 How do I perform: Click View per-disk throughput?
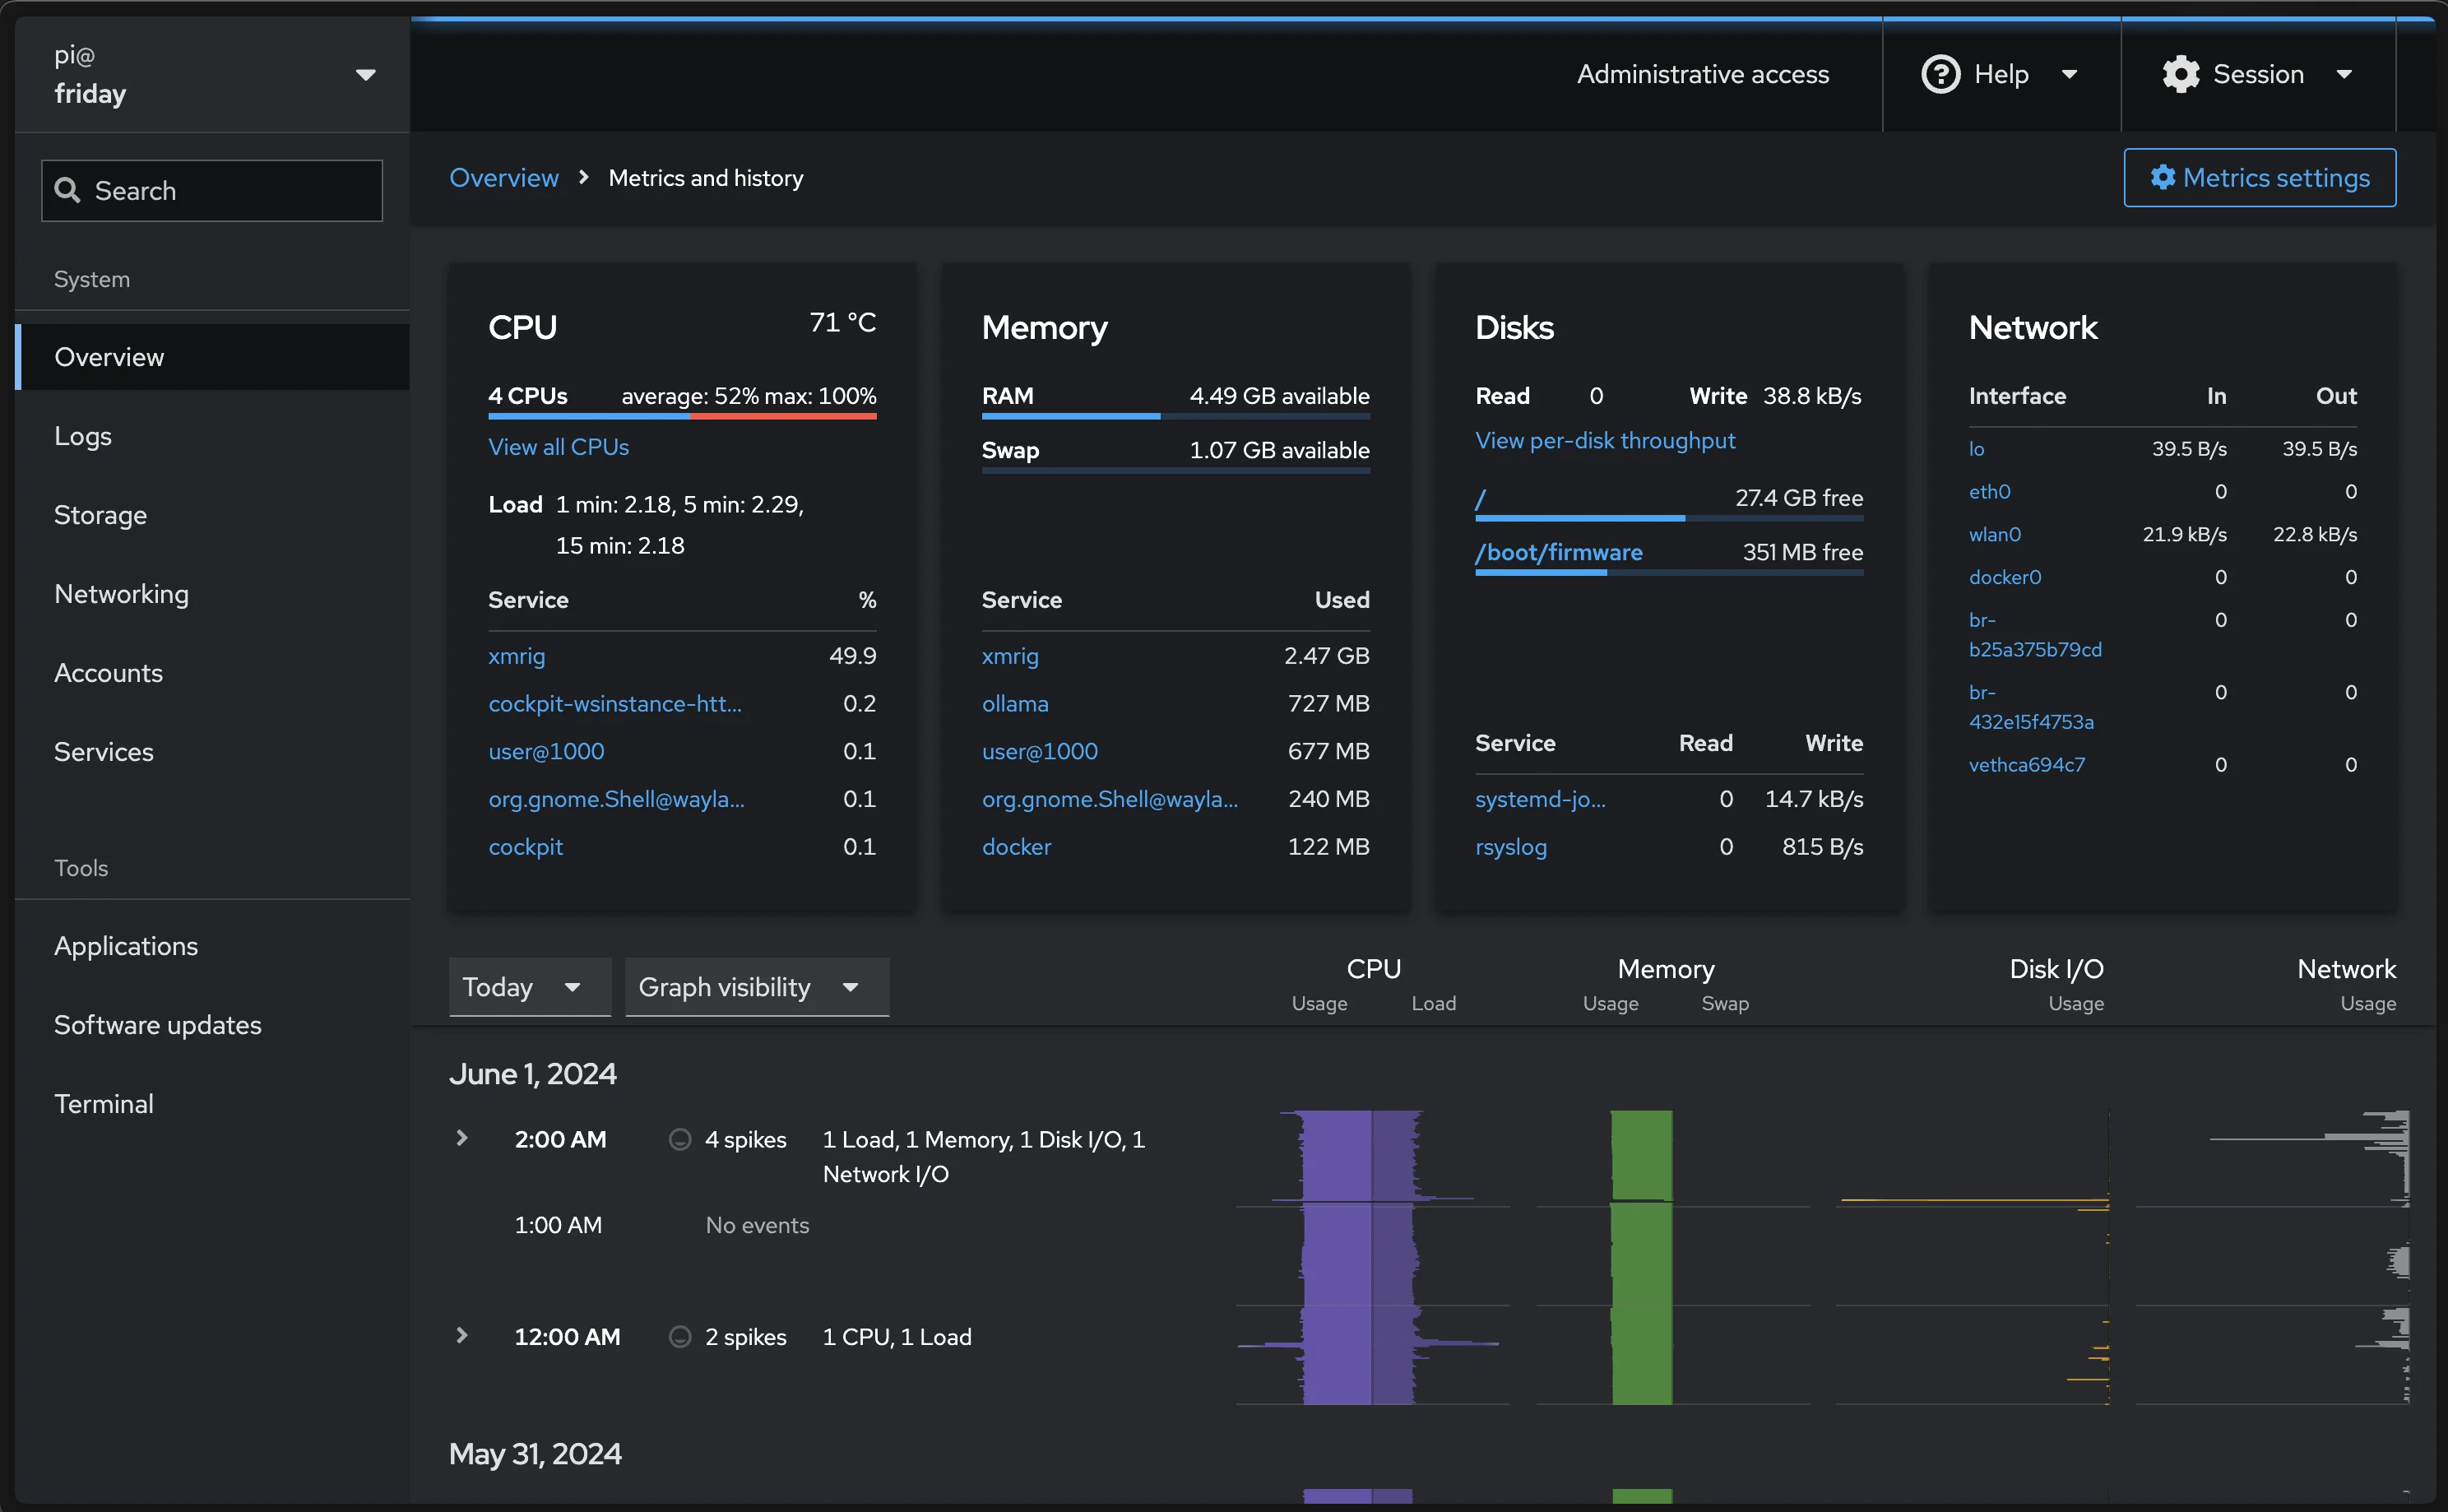(x=1604, y=440)
